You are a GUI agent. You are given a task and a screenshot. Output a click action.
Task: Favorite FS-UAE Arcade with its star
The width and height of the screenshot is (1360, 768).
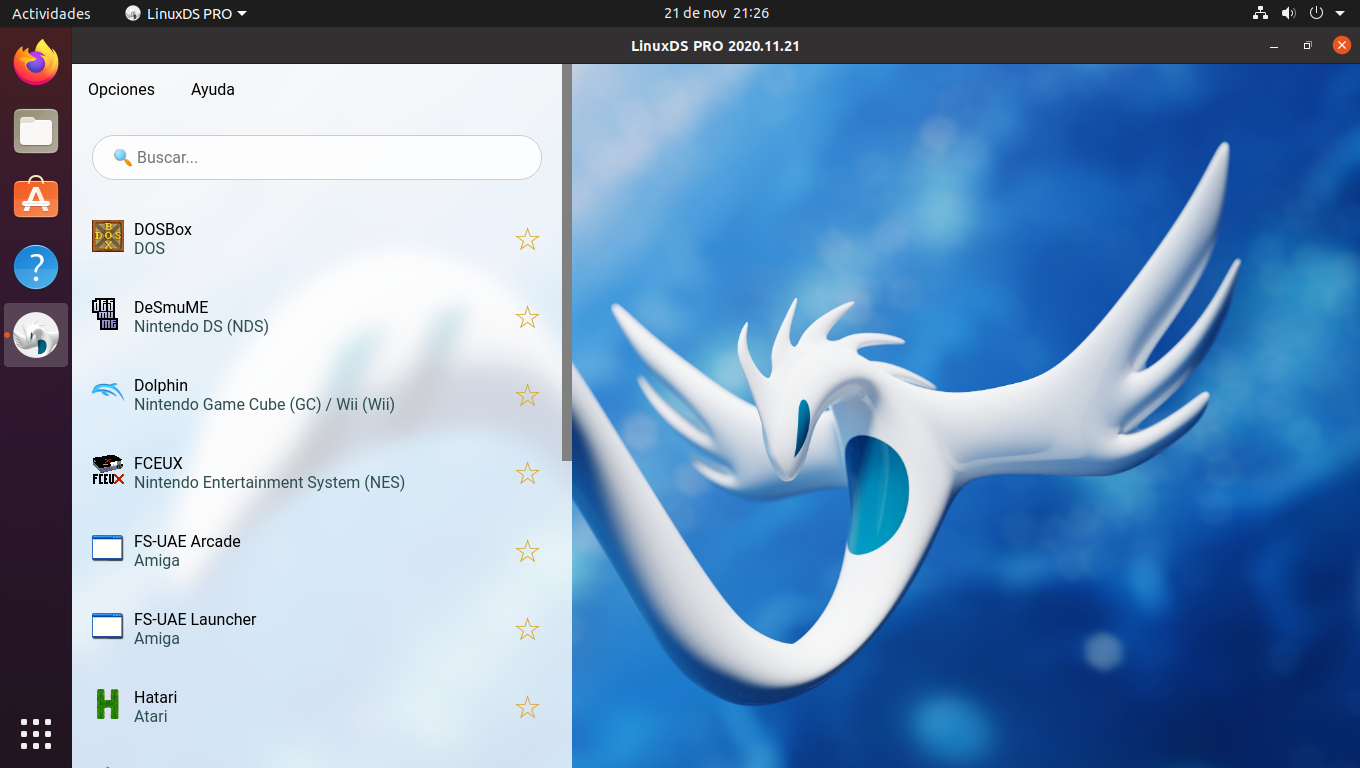pos(527,551)
